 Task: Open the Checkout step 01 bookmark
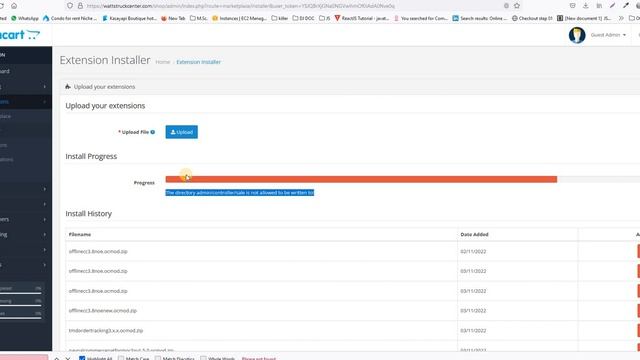coord(532,18)
